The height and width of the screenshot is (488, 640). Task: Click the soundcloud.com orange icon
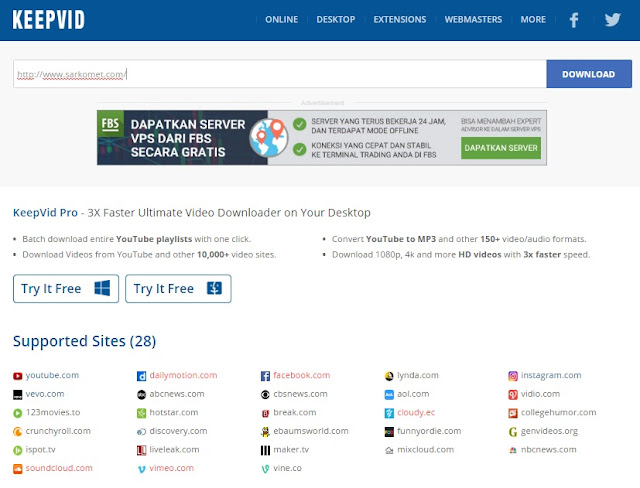click(18, 469)
